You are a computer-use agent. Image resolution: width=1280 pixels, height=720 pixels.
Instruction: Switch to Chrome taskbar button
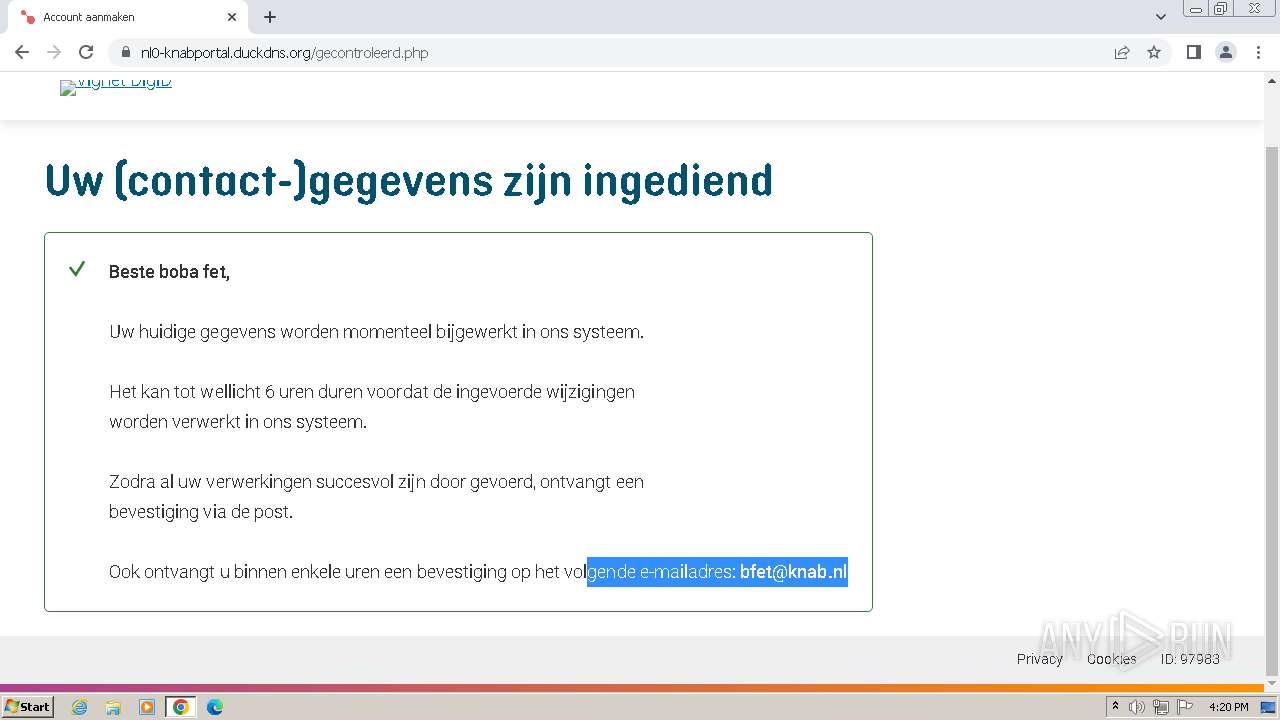coord(181,707)
